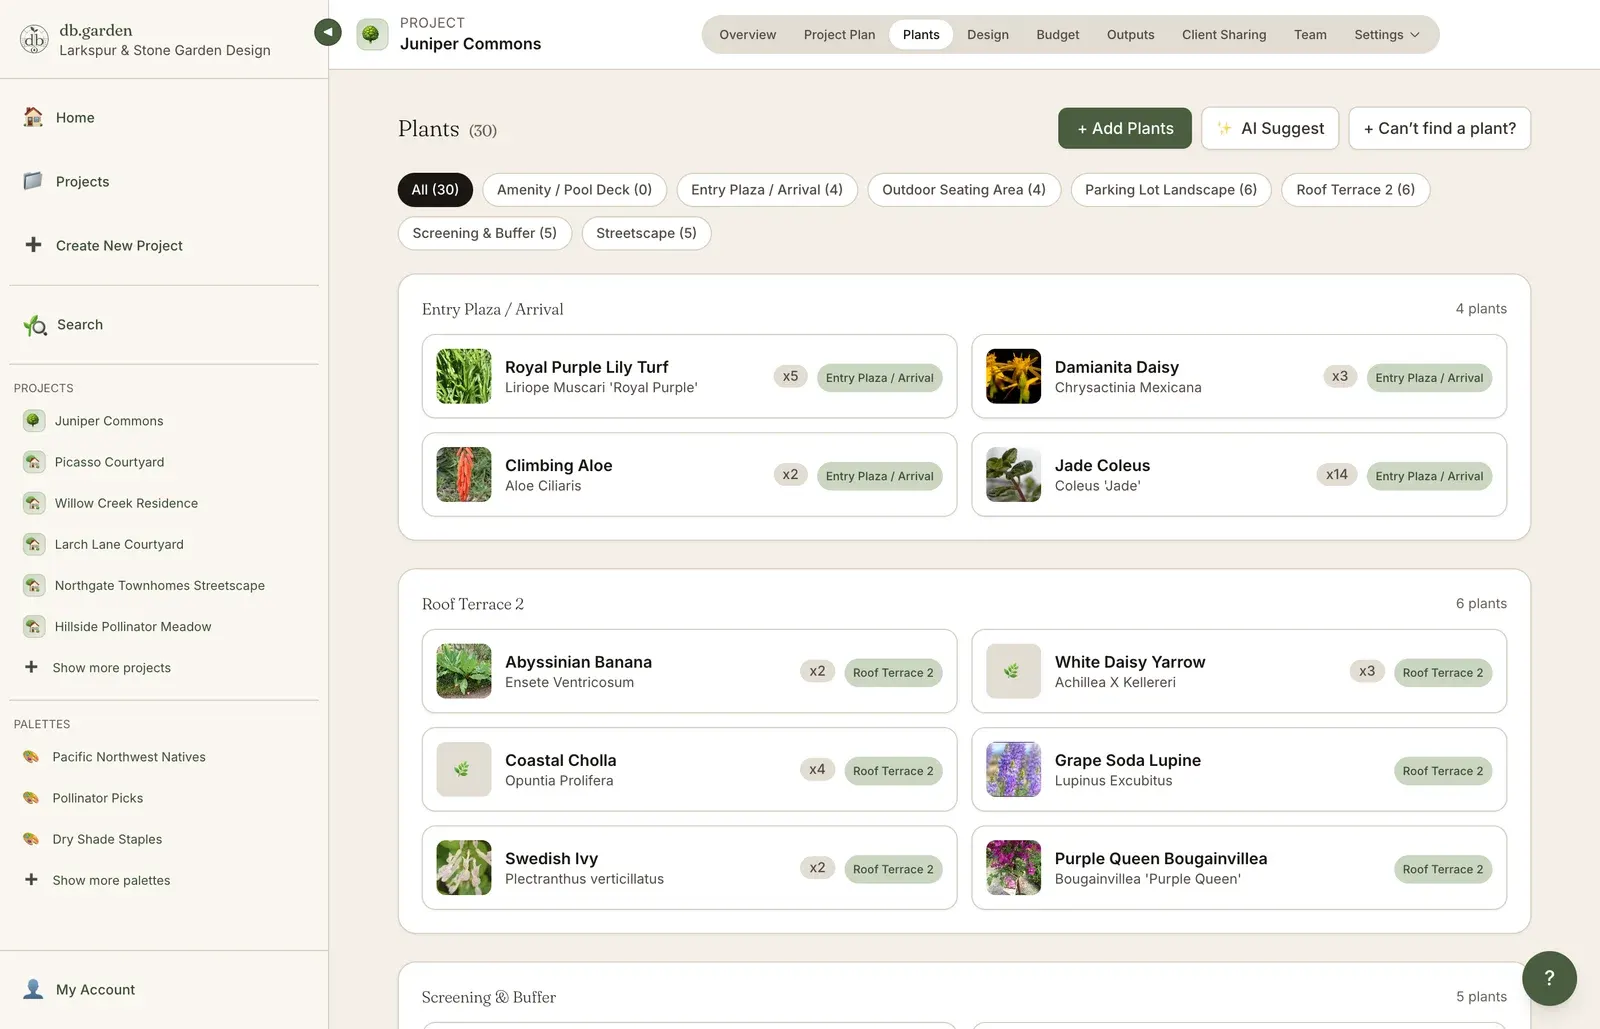The width and height of the screenshot is (1600, 1029).
Task: Click the Juniper Commons project icon in sidebar
Action: pyautogui.click(x=34, y=421)
